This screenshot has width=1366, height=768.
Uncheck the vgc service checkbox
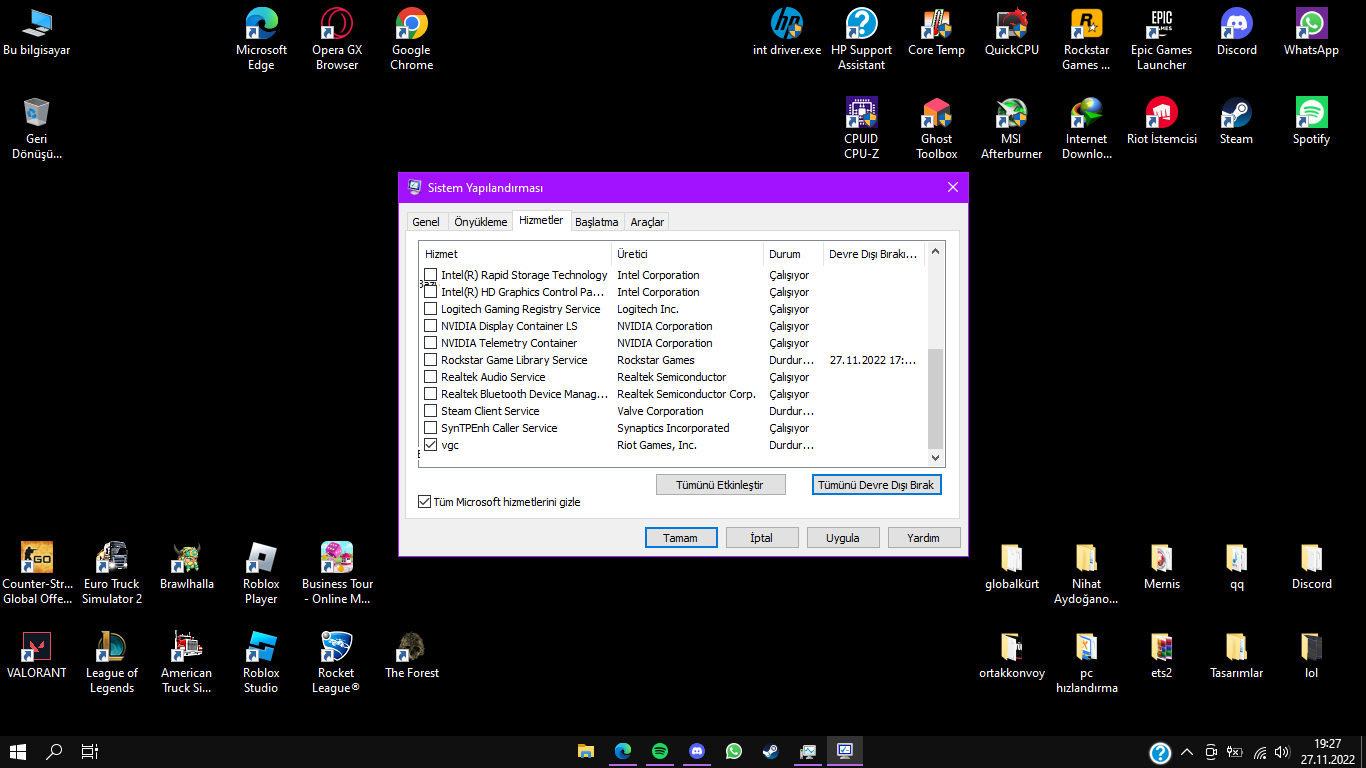[431, 445]
